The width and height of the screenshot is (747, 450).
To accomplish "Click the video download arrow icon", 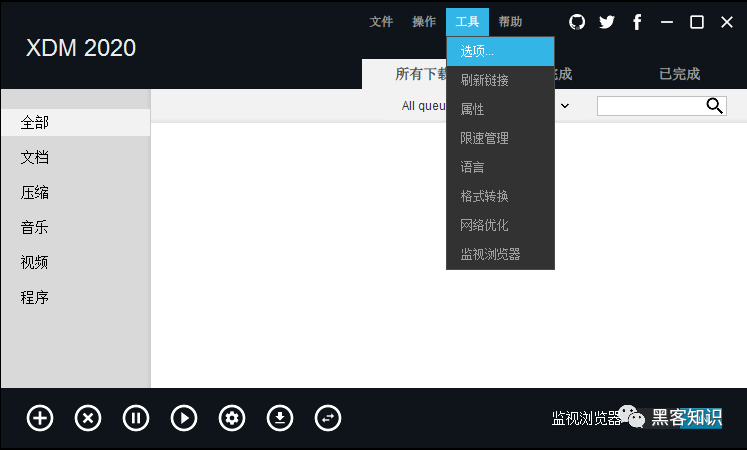I will [x=280, y=418].
